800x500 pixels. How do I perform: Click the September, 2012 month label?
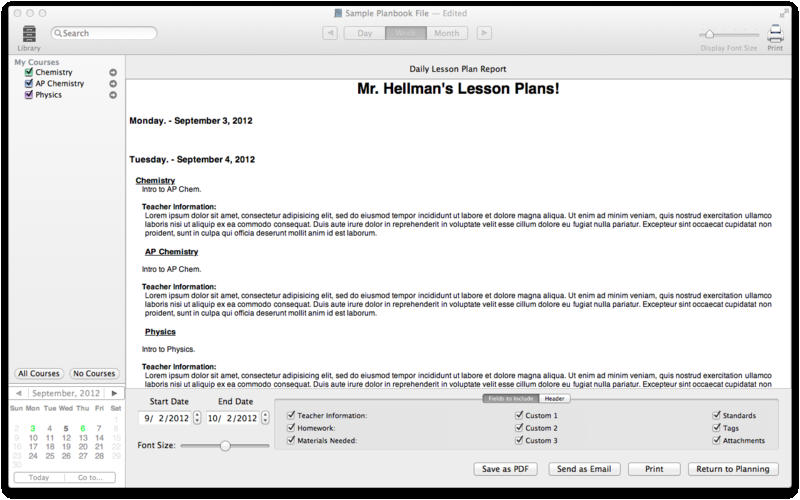tap(66, 393)
